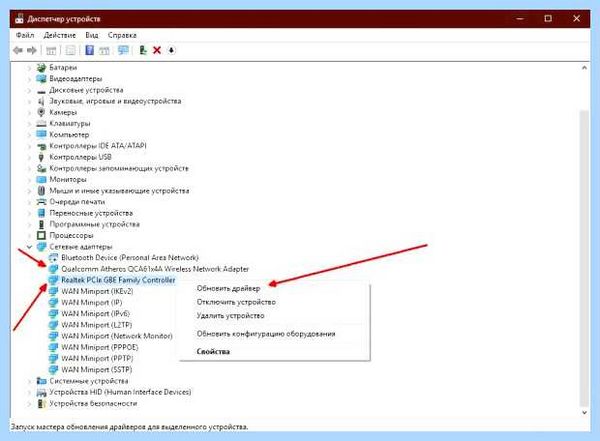Click the scrollbar down arrow

click(x=584, y=413)
